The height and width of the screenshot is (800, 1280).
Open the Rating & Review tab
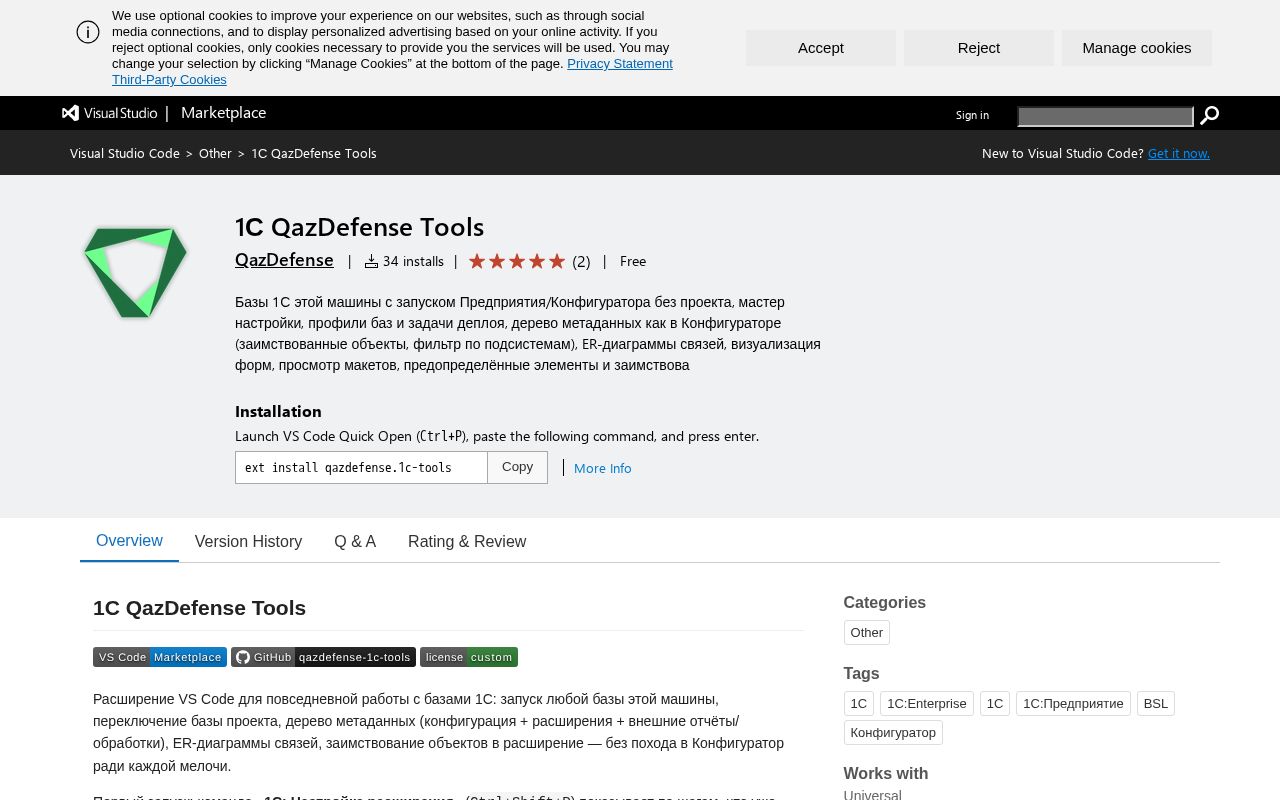coord(467,541)
